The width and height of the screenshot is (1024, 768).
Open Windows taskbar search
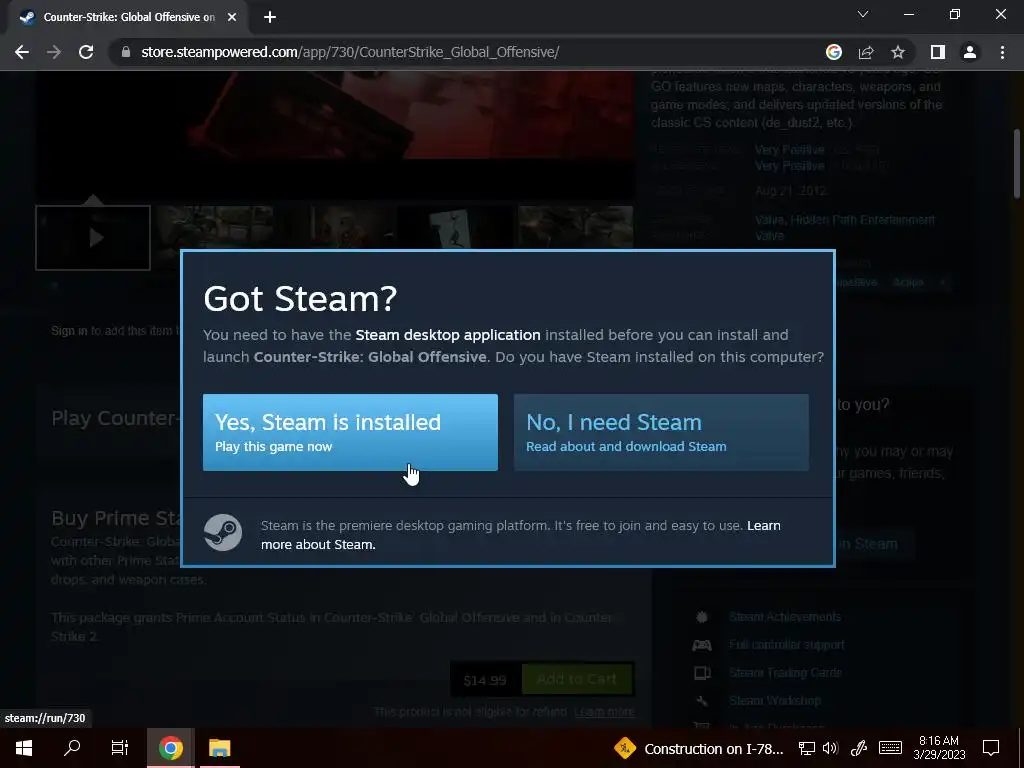pos(72,748)
